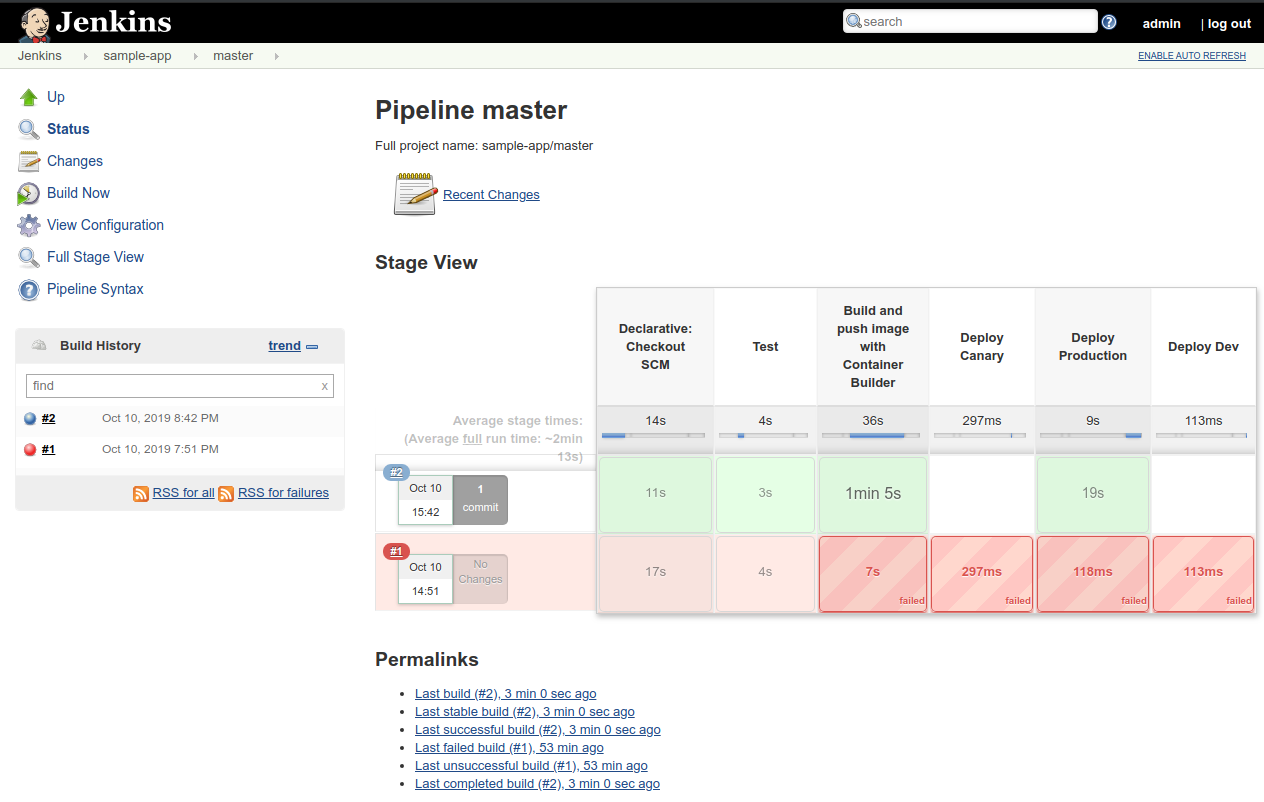1264x802 pixels.
Task: Open build #1 failed 297ms Deploy Canary cell
Action: click(x=981, y=573)
